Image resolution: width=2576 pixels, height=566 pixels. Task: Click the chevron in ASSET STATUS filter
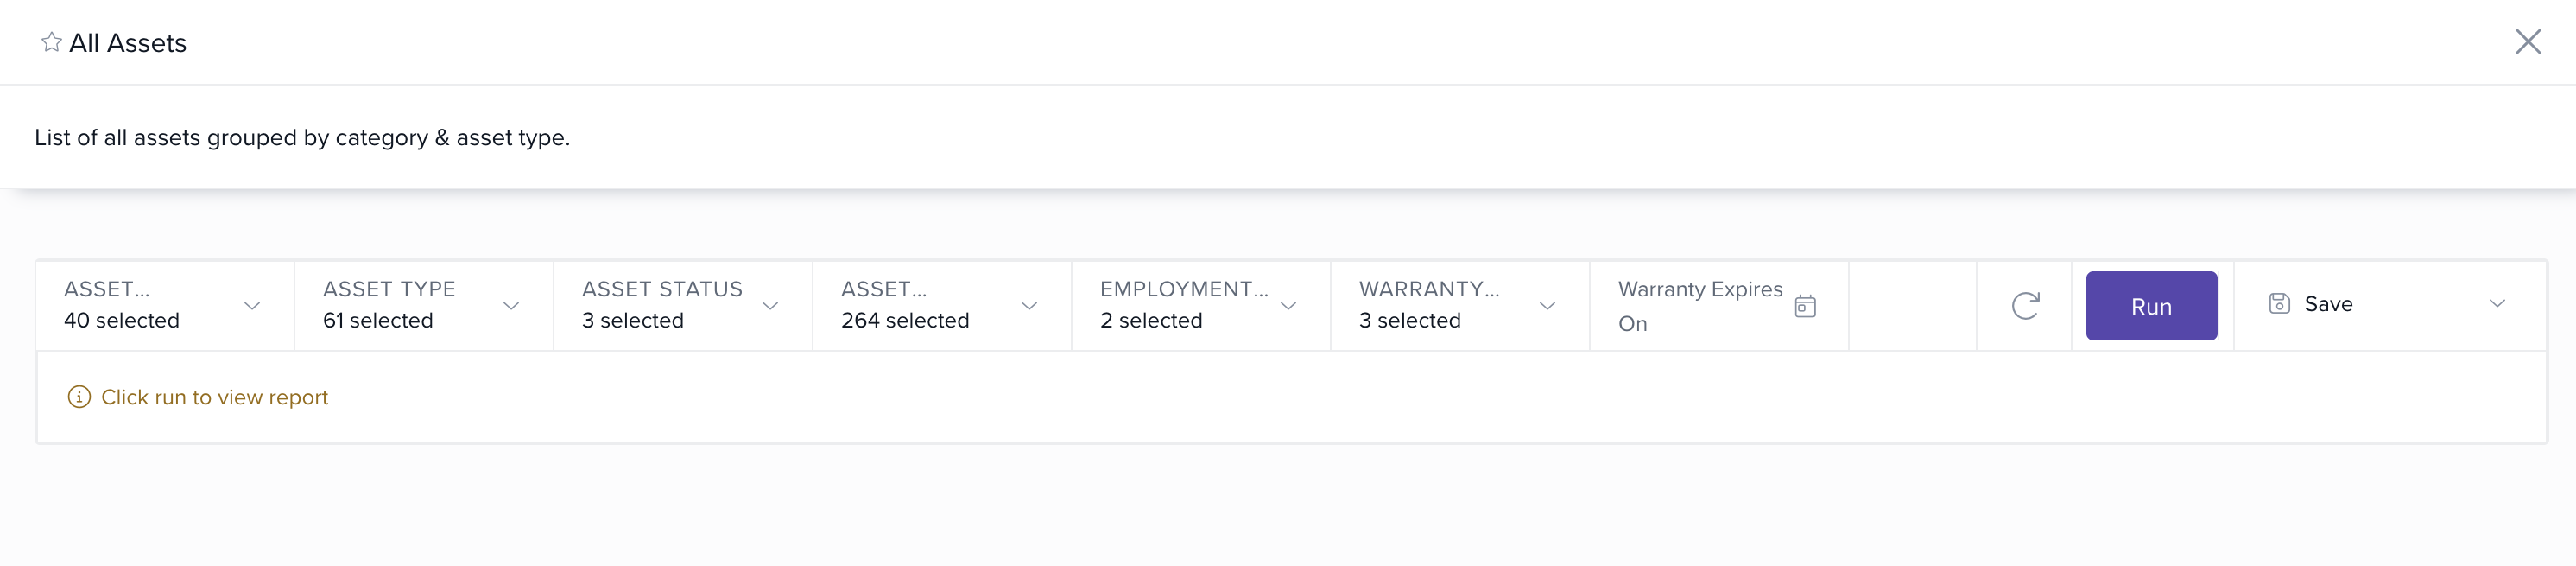pos(770,306)
